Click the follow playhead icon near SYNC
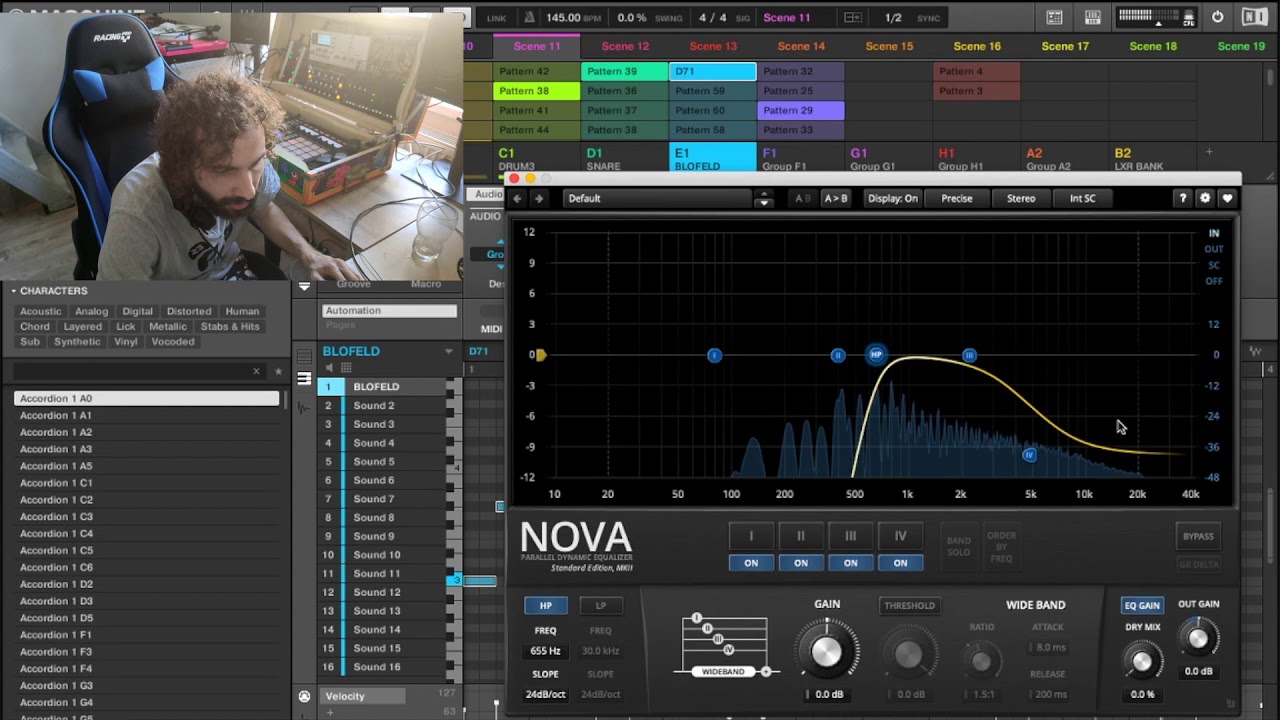The height and width of the screenshot is (720, 1280). (x=853, y=17)
